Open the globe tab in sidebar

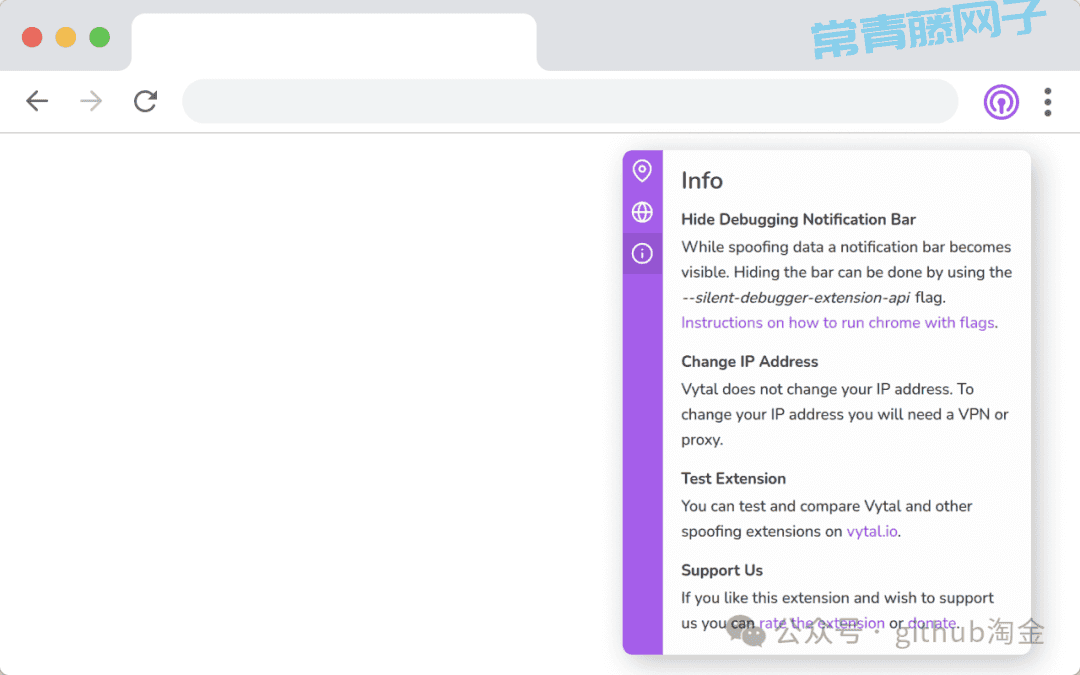pyautogui.click(x=642, y=212)
